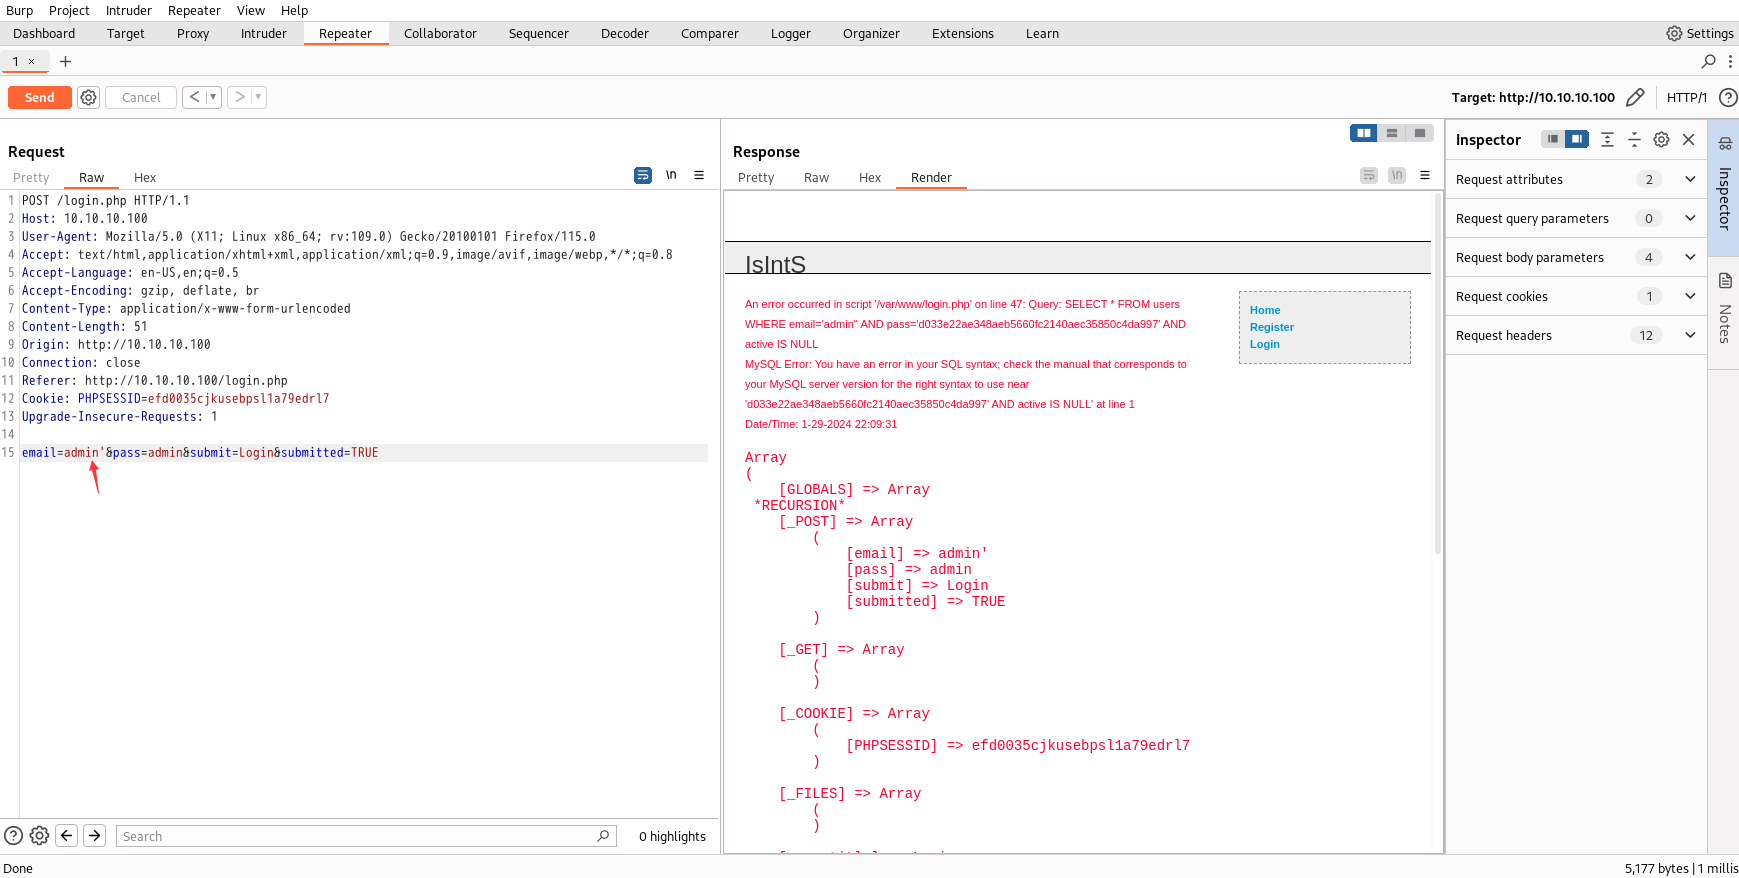
Task: Open the Repeater tab options kebab menu
Action: [1730, 61]
